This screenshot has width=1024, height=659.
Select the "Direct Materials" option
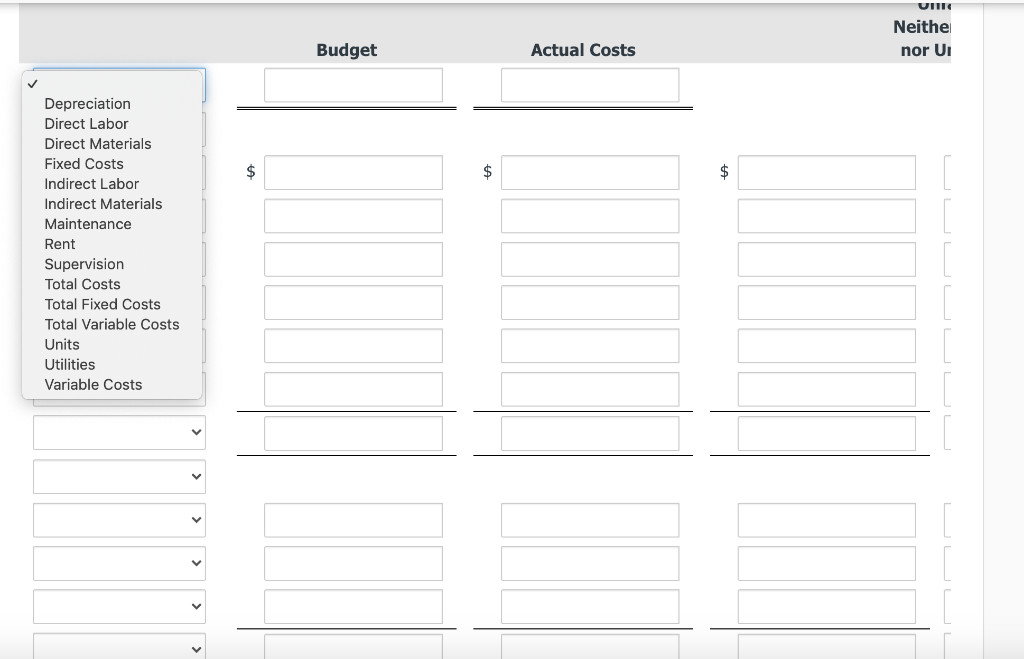(x=97, y=143)
